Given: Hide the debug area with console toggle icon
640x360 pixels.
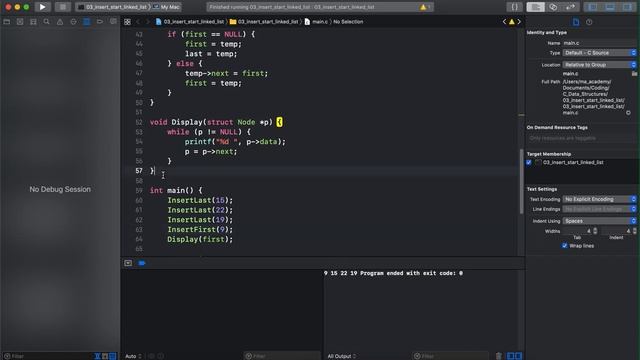Looking at the screenshot, I should (x=128, y=263).
